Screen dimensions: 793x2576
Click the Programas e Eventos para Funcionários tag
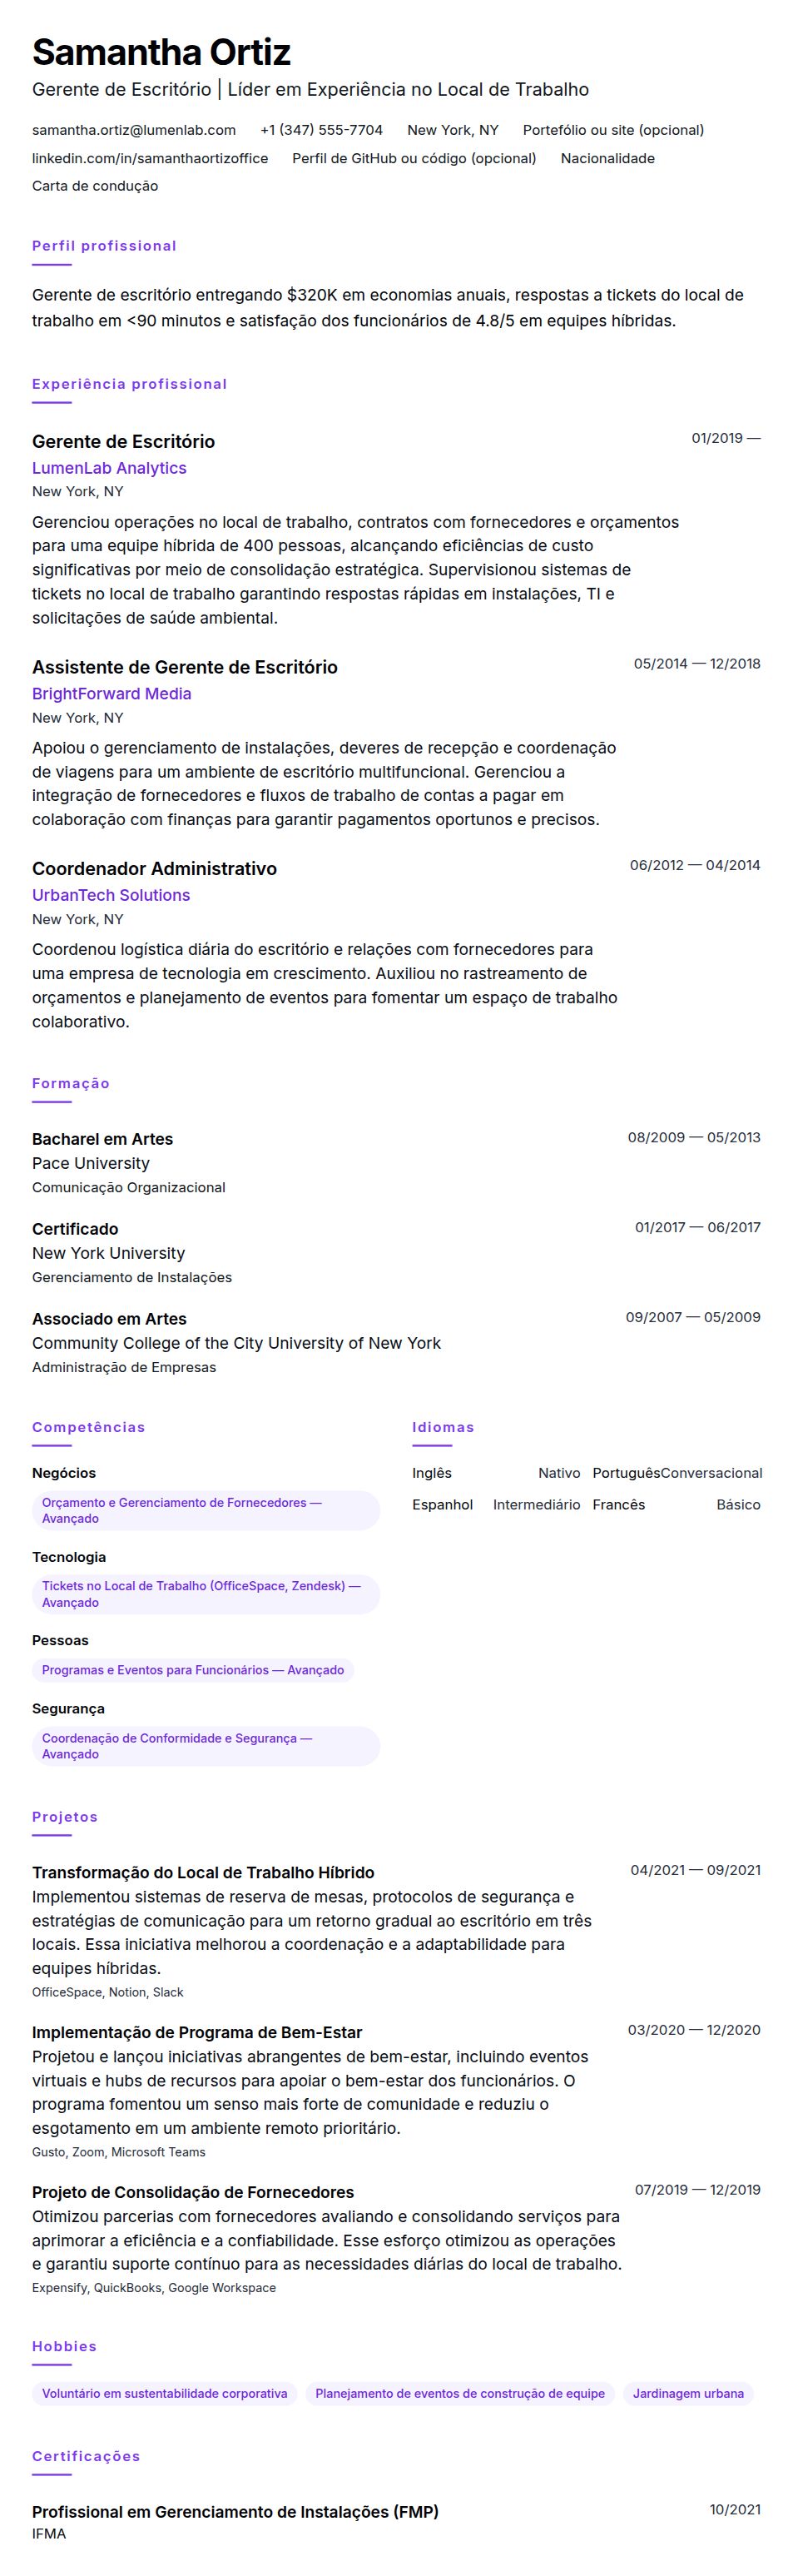pos(193,1670)
